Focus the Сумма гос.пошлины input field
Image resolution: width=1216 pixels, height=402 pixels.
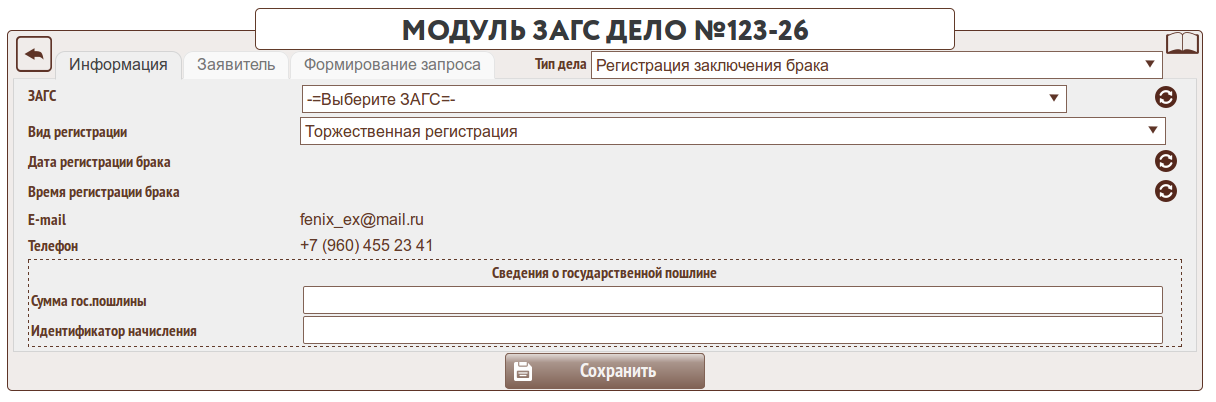coord(732,300)
